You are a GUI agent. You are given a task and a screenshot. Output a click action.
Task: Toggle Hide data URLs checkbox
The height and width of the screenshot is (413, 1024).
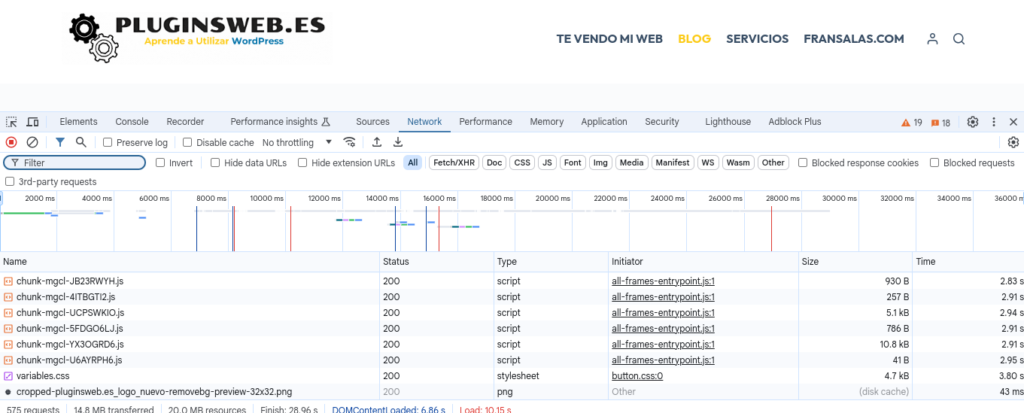215,163
